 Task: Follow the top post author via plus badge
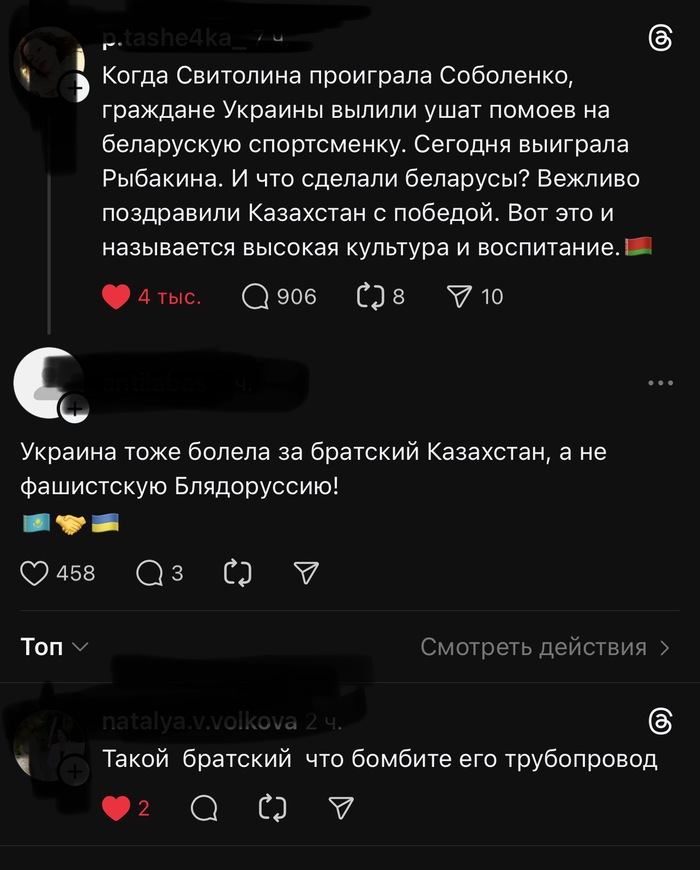point(75,89)
